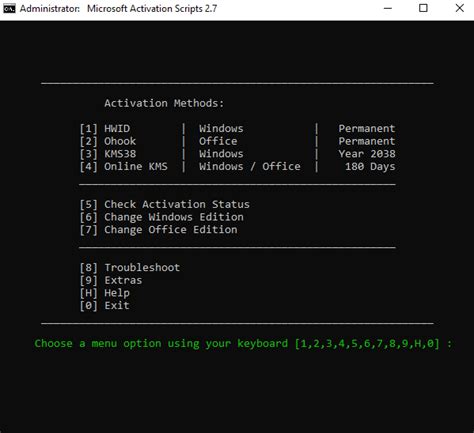Minimize the Microsoft Activation Scripts window

388,8
